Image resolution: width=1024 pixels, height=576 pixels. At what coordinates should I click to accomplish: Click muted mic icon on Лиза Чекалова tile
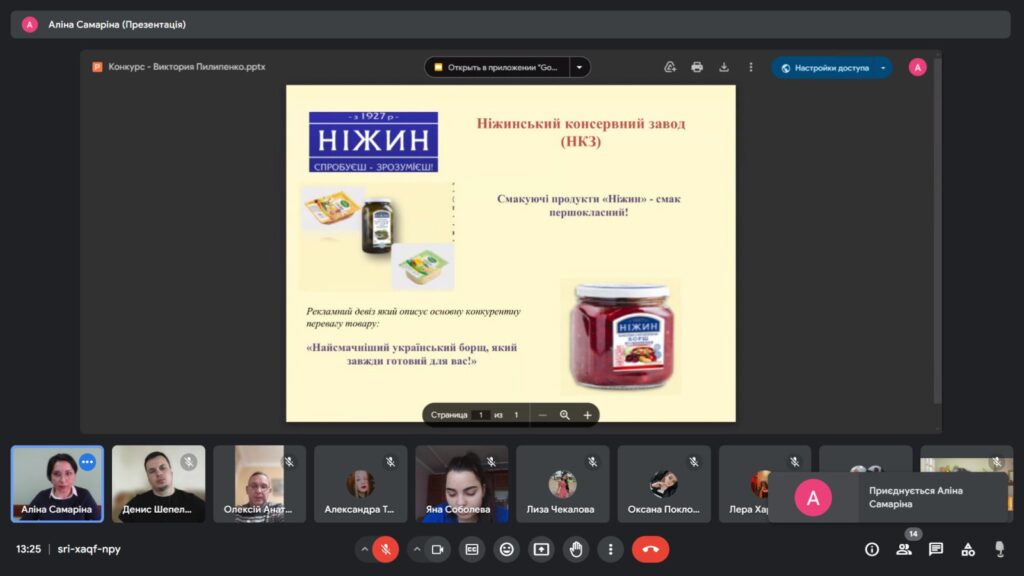pyautogui.click(x=592, y=462)
